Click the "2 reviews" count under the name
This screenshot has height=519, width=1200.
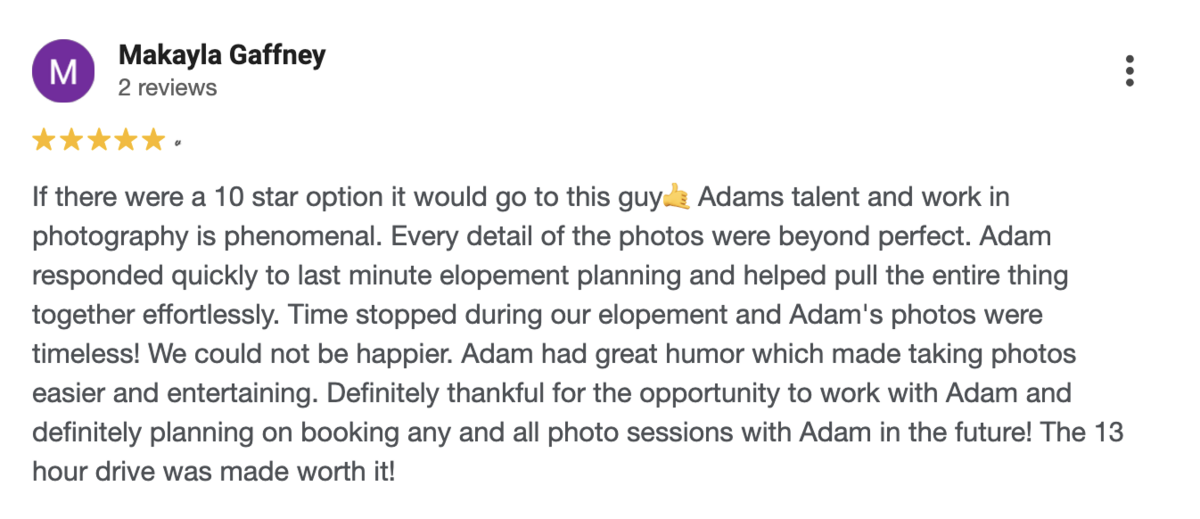167,88
